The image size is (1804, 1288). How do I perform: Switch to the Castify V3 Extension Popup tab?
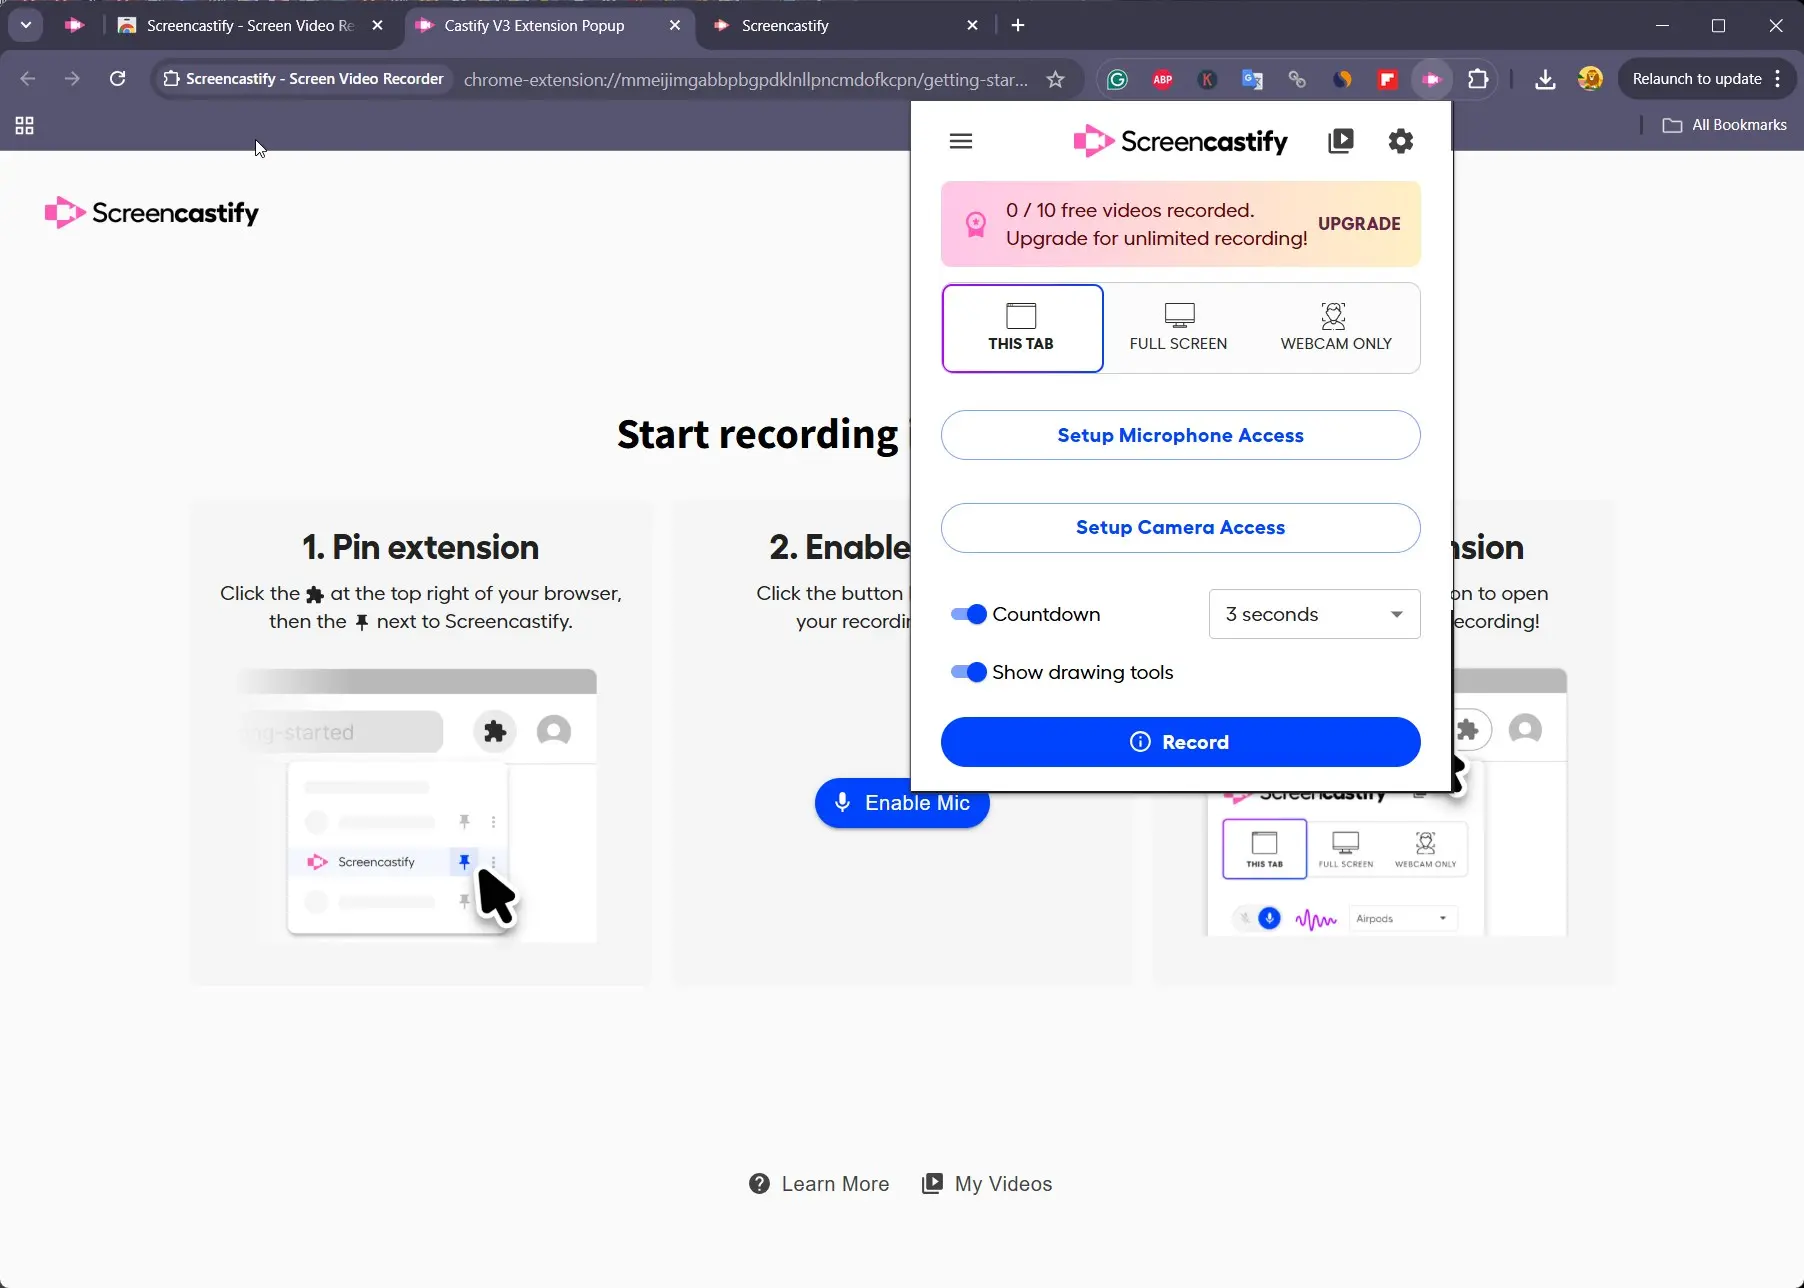pos(533,25)
